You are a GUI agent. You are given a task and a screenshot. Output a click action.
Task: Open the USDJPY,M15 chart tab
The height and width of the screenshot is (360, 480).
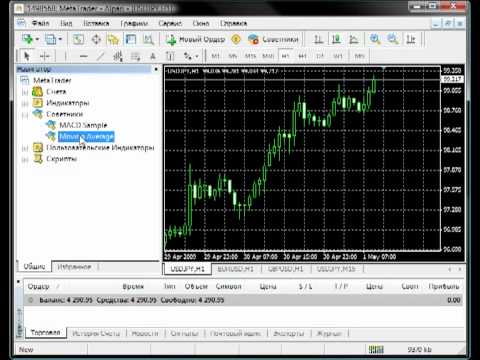(336, 269)
